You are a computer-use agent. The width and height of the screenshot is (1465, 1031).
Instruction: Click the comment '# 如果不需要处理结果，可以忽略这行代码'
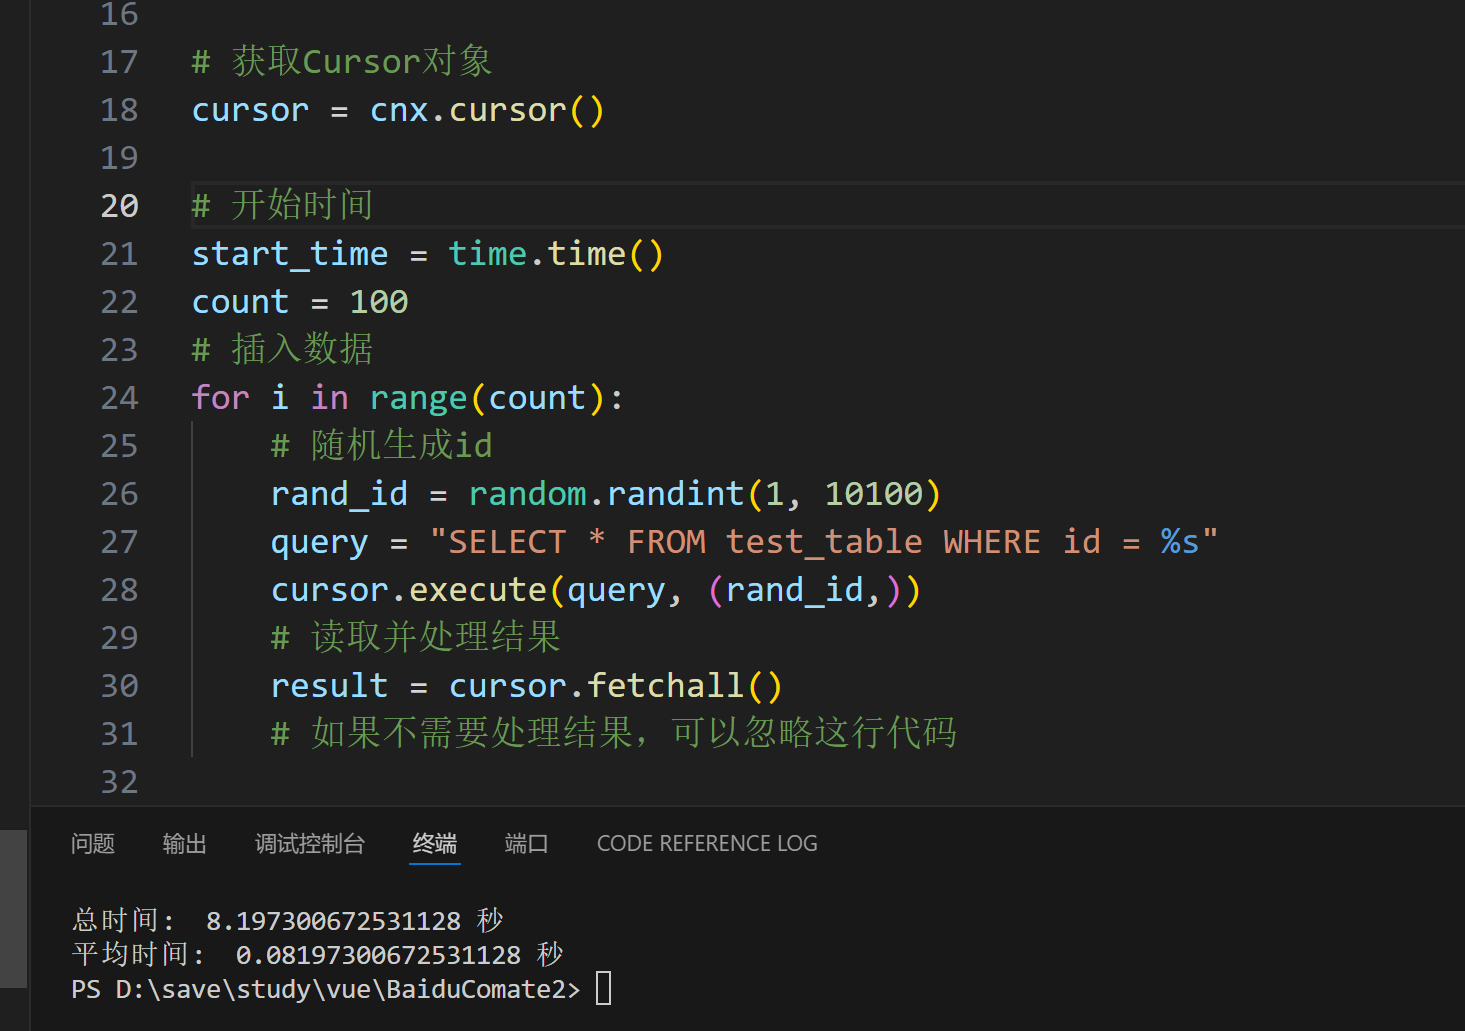click(x=614, y=733)
